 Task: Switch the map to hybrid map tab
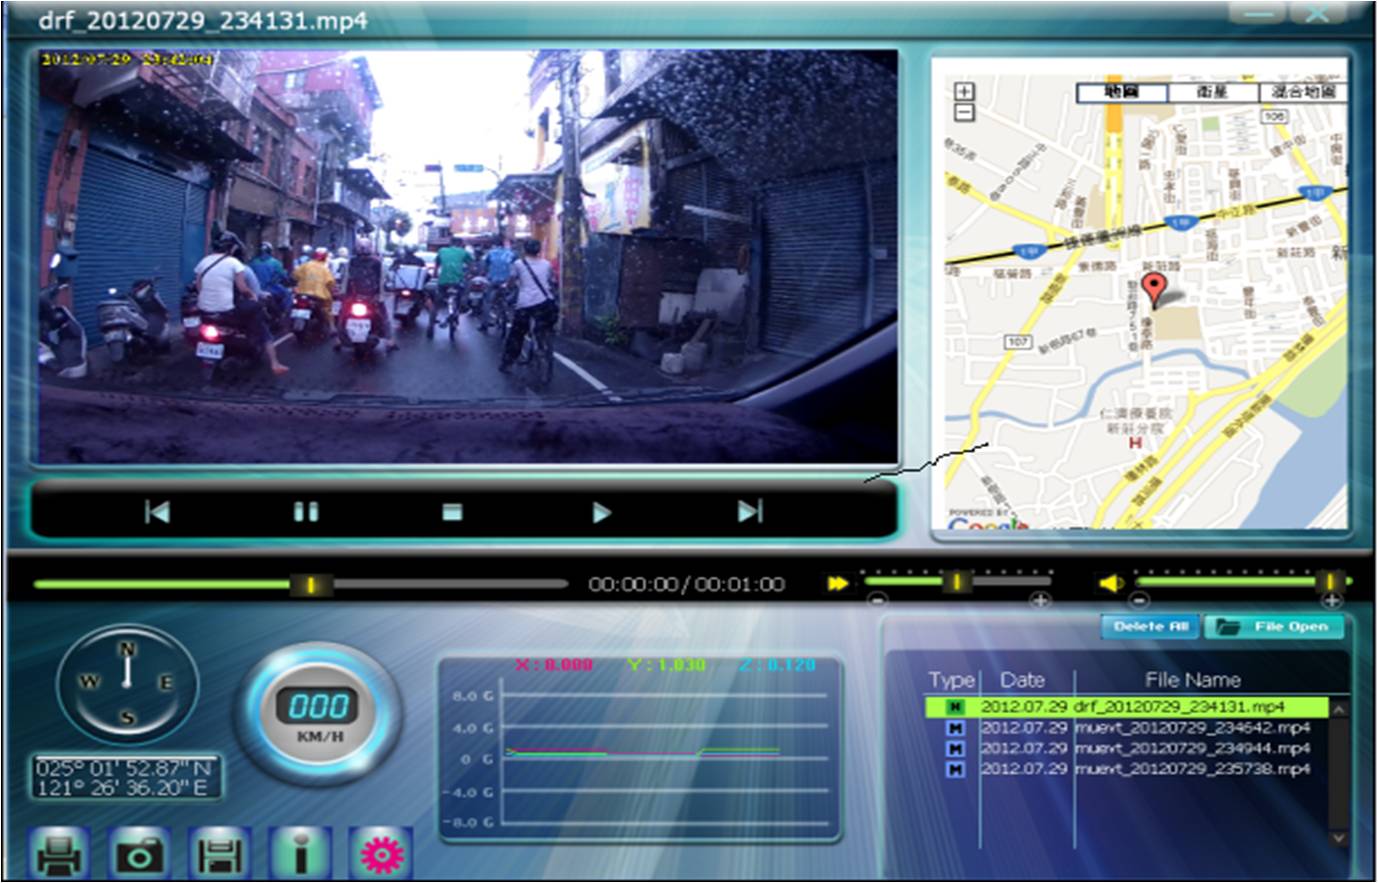tap(1302, 92)
